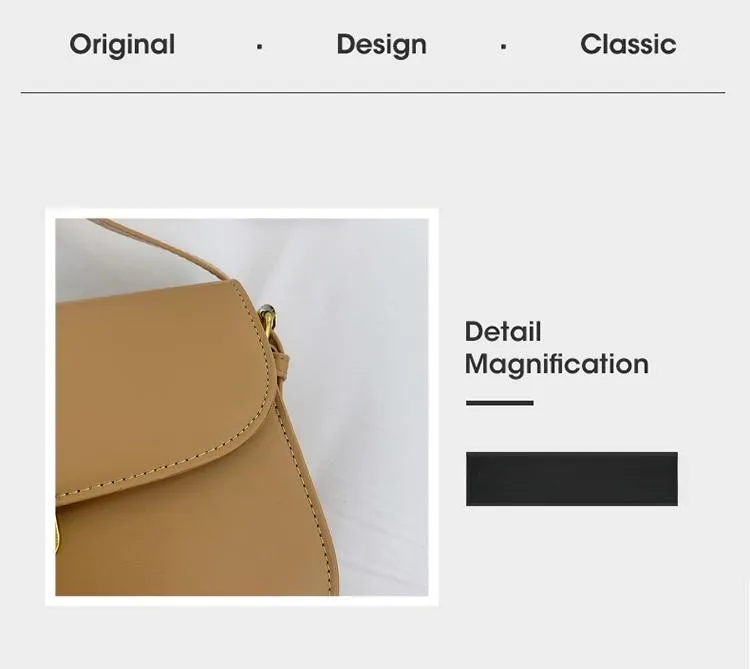This screenshot has width=750, height=669.
Task: Click the tan handbag detail photo
Action: click(242, 407)
